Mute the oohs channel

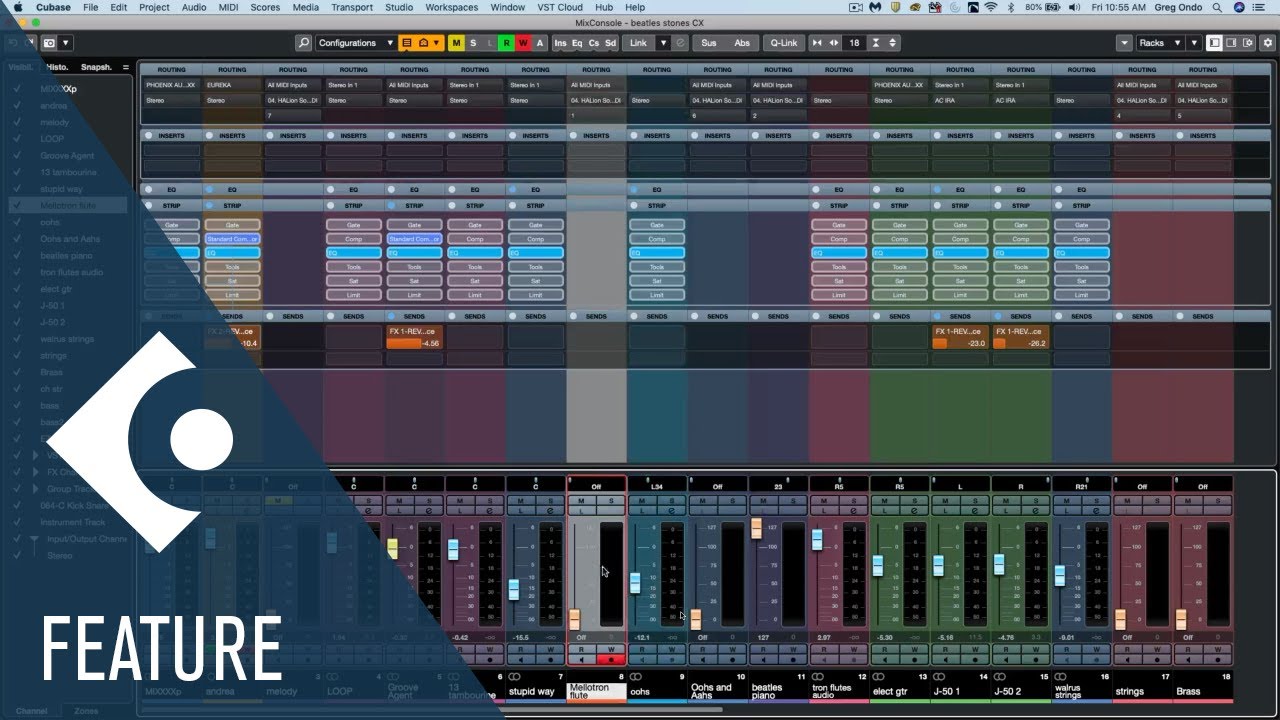click(x=642, y=500)
